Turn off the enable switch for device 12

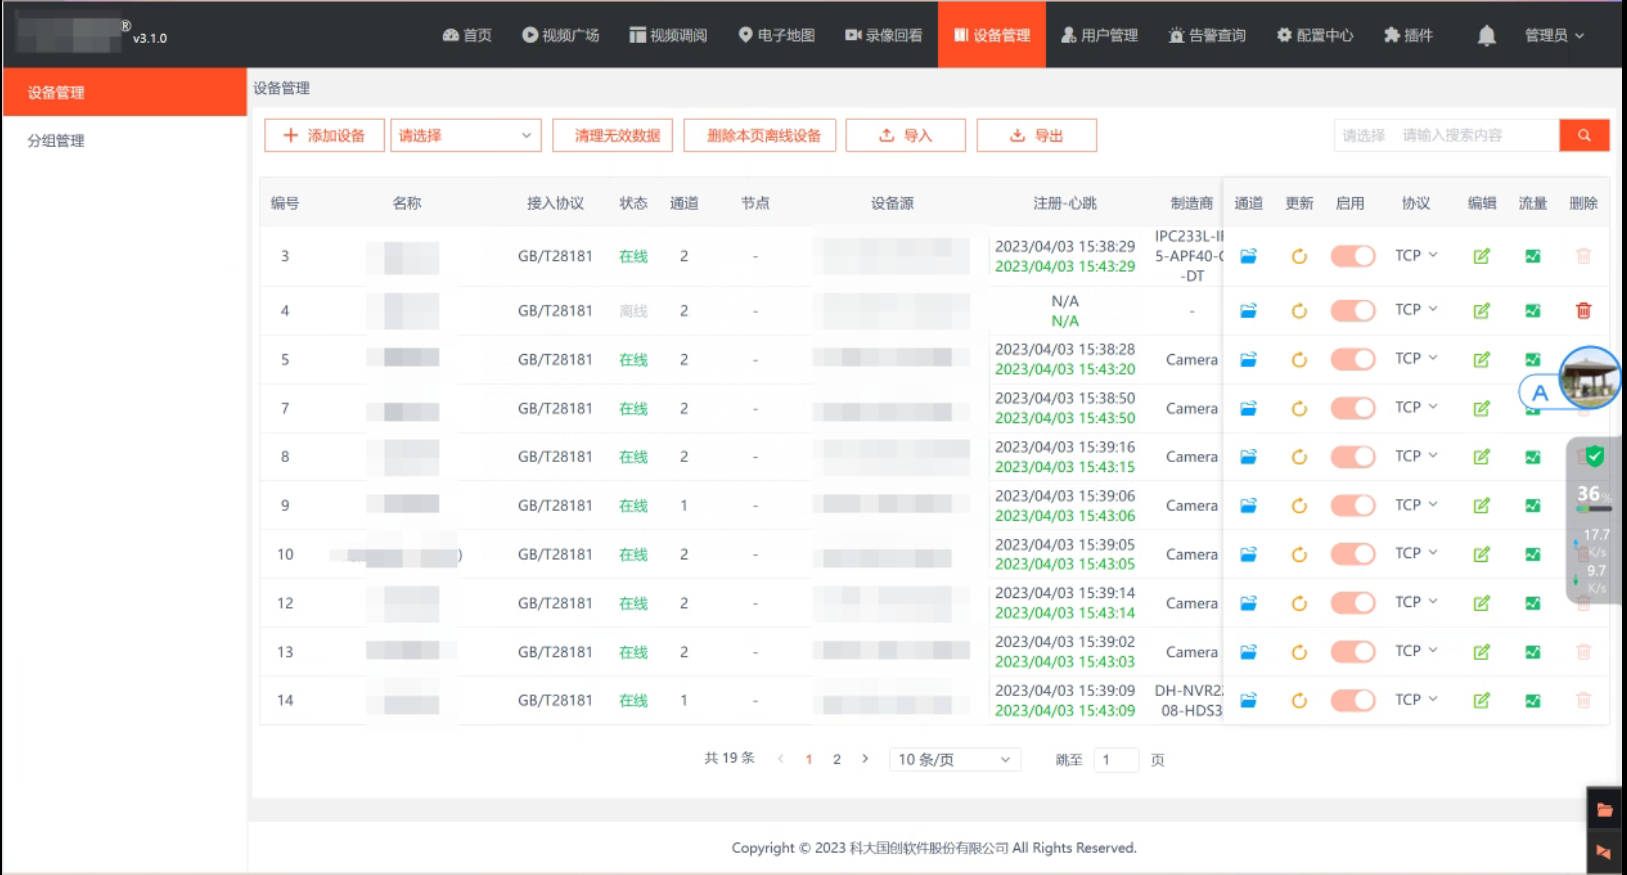coord(1352,604)
